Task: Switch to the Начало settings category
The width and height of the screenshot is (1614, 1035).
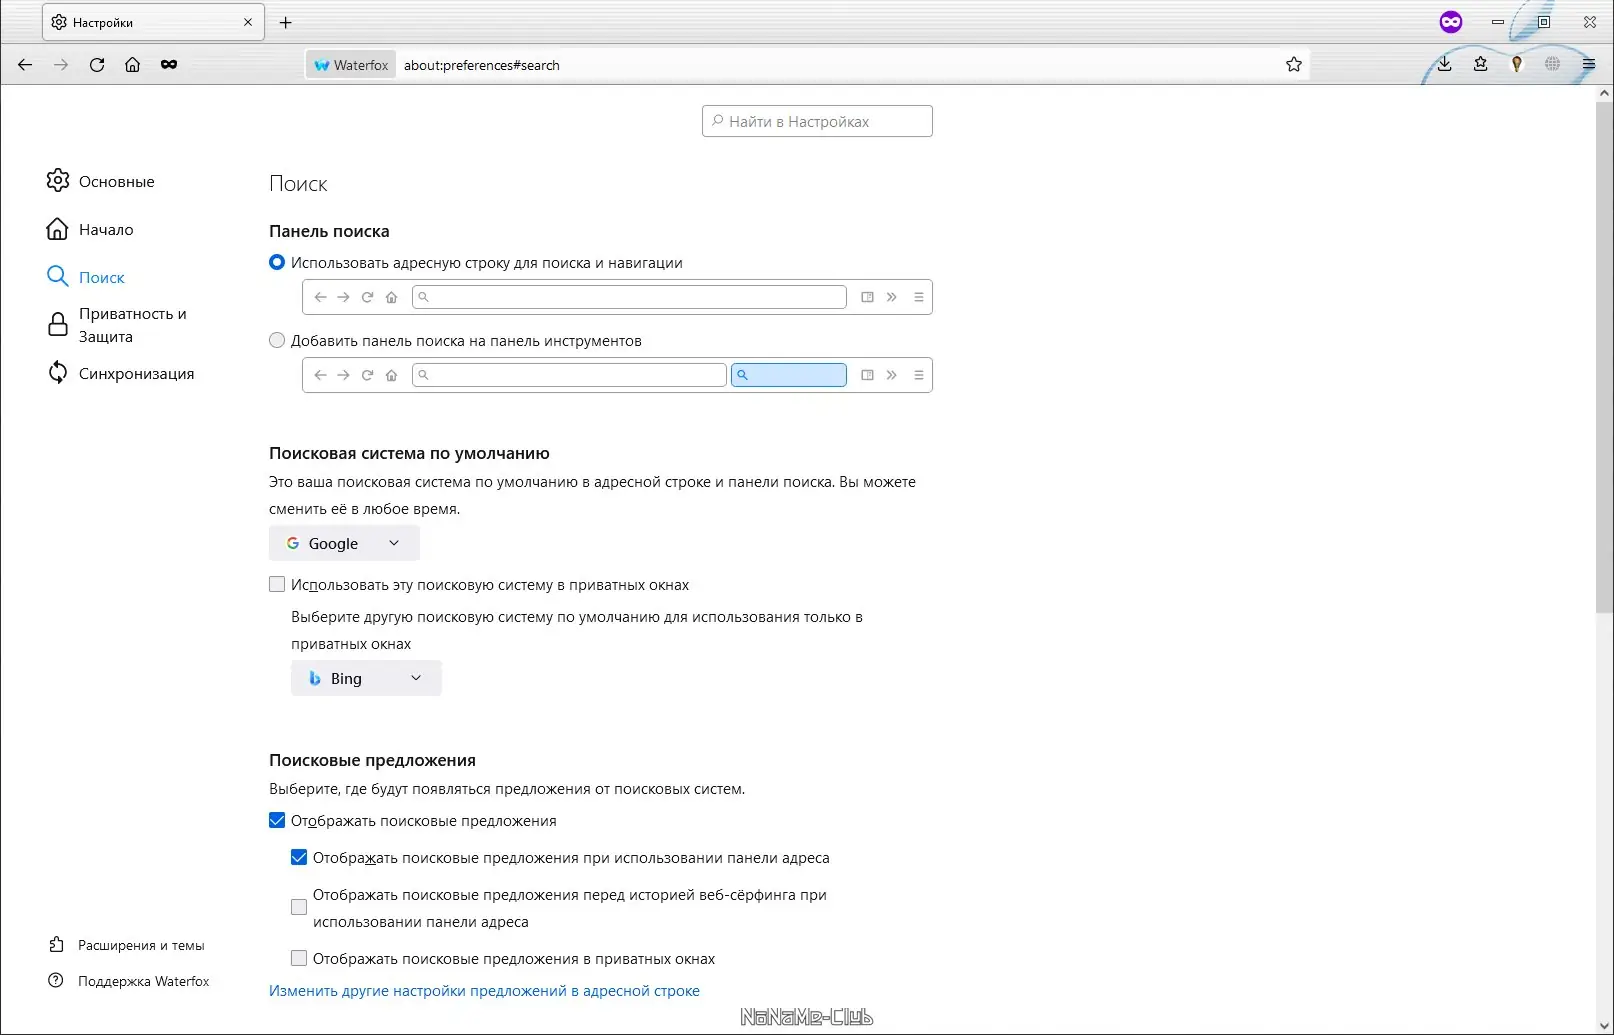Action: (90, 229)
